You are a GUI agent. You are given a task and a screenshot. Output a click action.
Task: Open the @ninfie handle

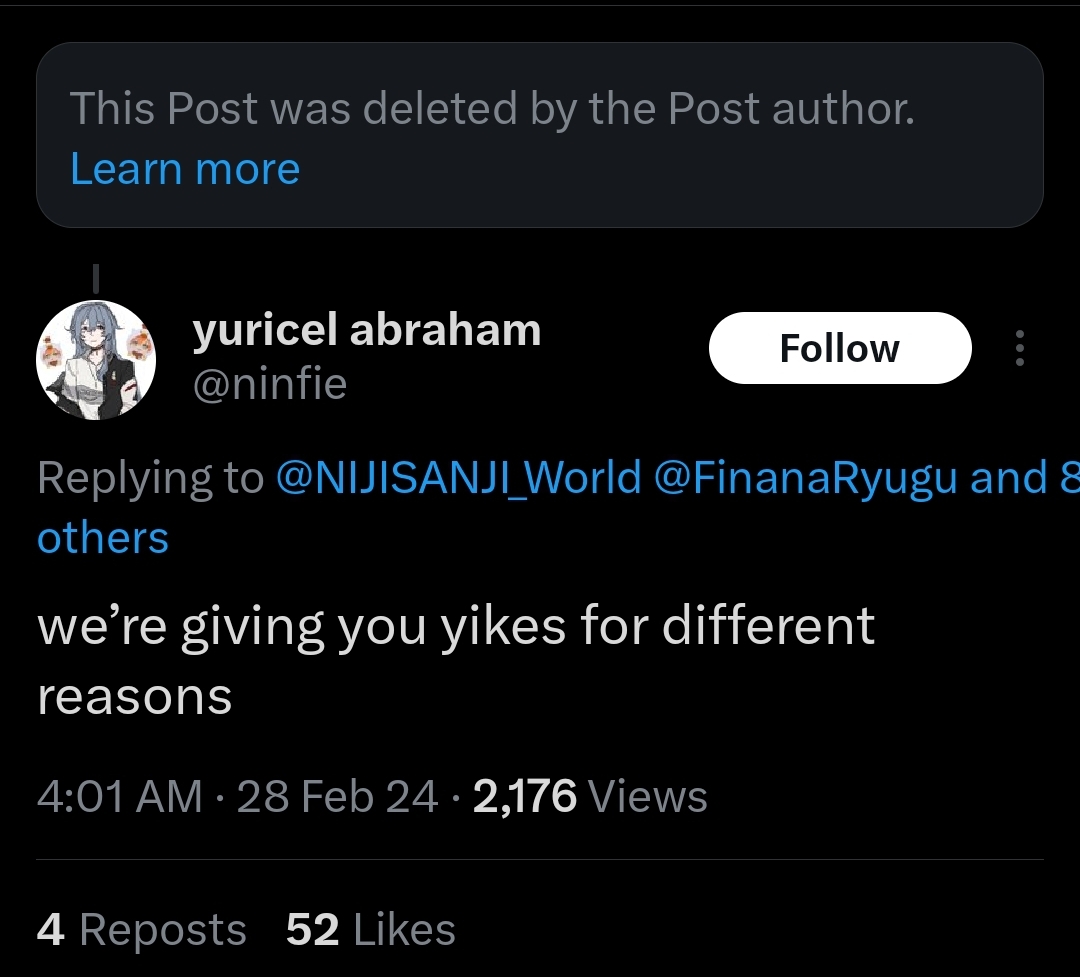269,384
